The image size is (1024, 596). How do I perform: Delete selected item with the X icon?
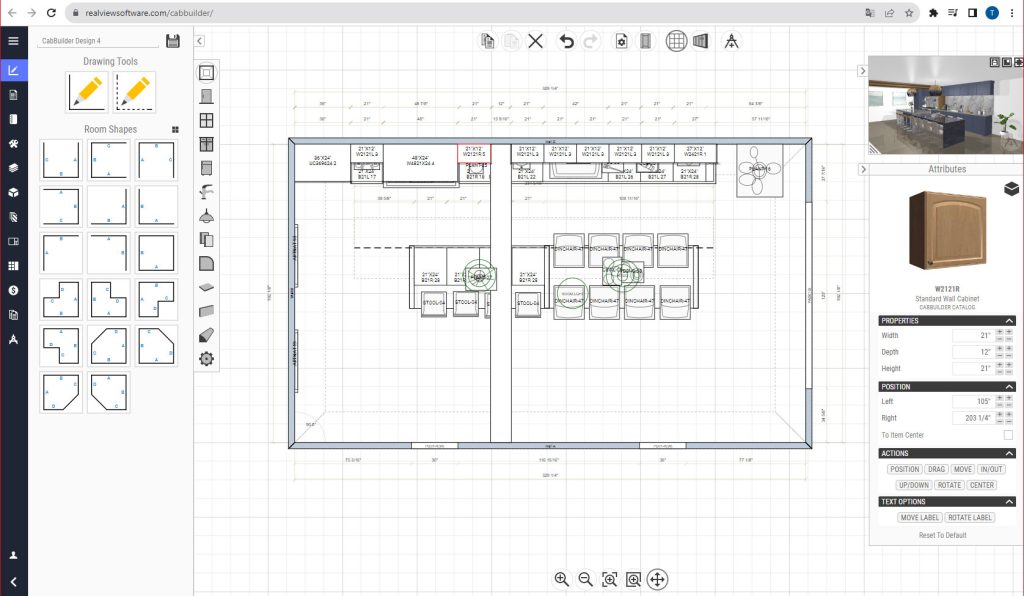536,41
